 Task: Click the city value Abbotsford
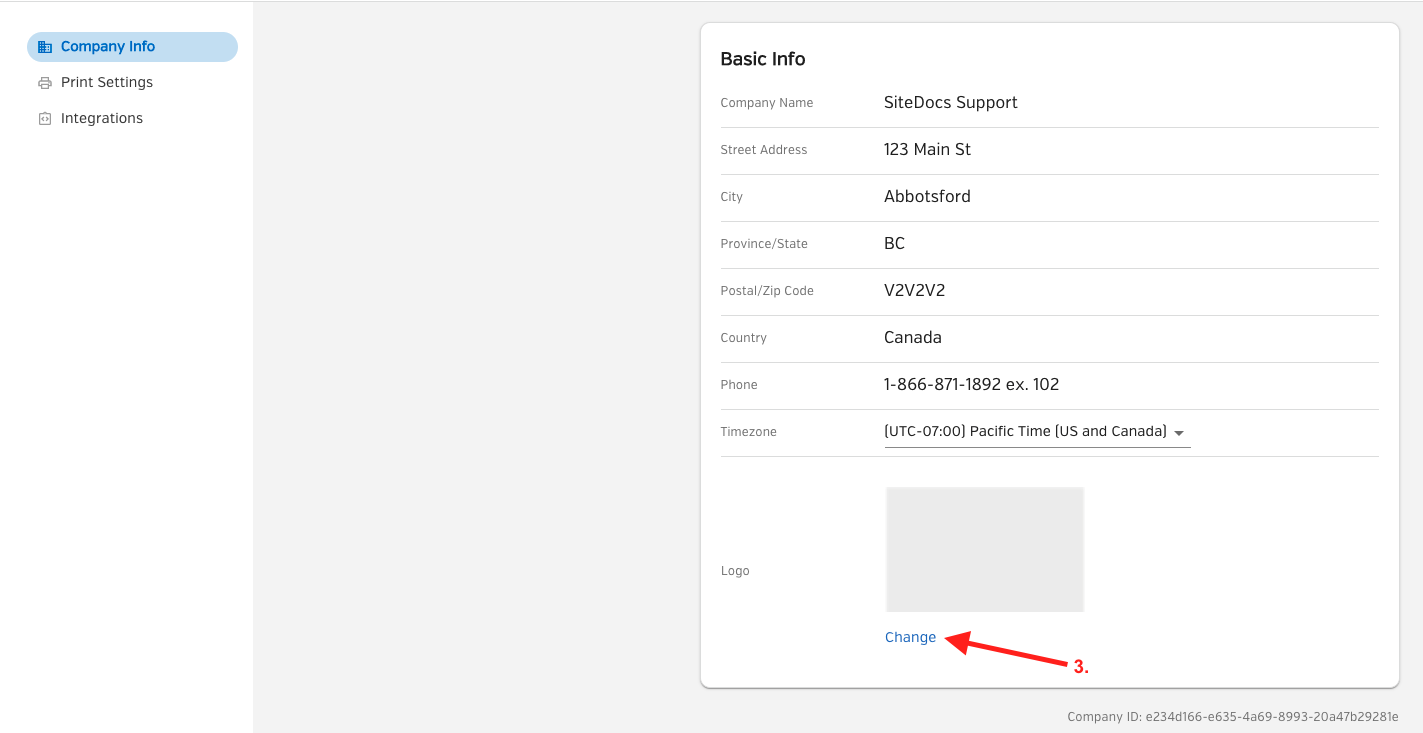click(927, 197)
